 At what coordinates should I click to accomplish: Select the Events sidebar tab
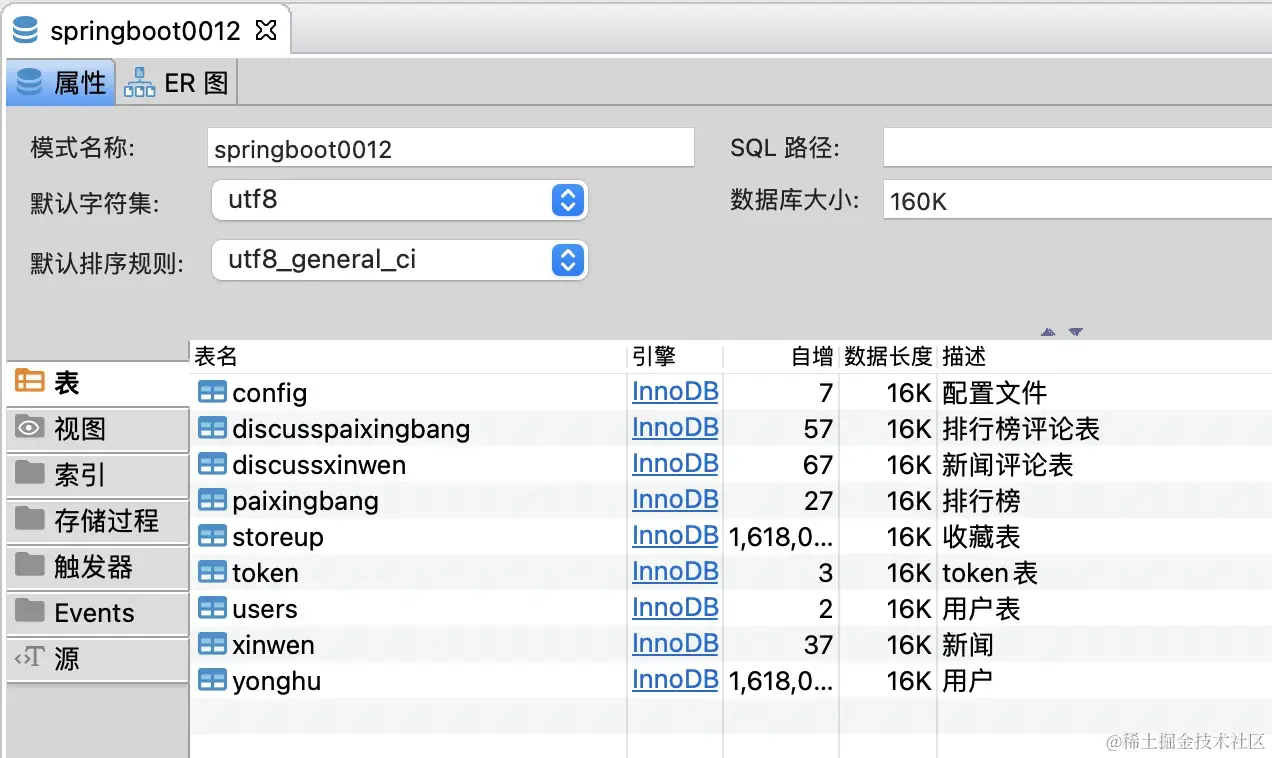pos(97,613)
